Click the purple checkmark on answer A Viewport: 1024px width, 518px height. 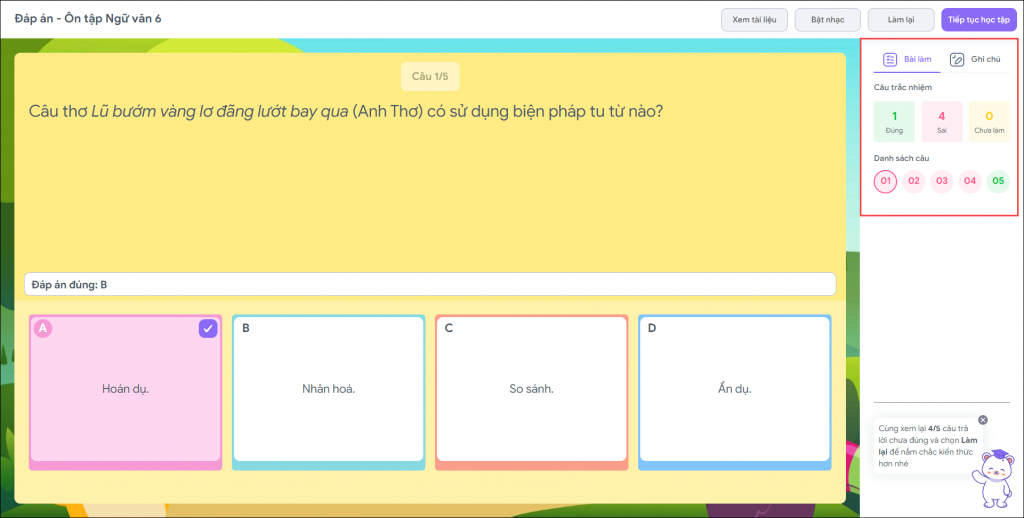pyautogui.click(x=208, y=329)
